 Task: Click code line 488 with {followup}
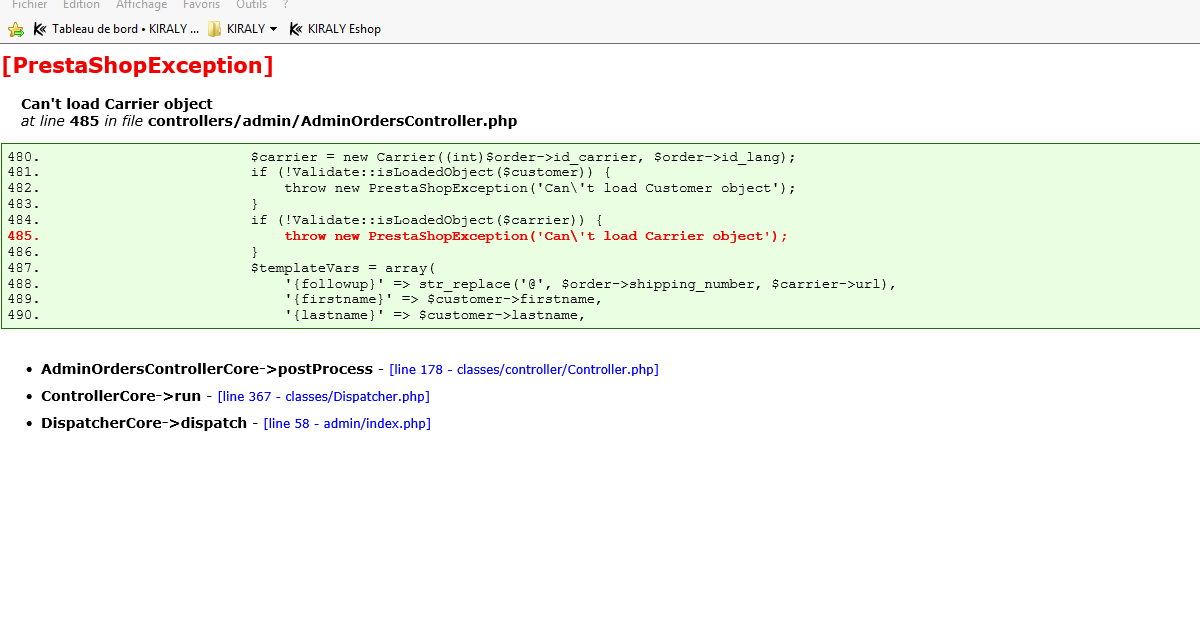590,284
